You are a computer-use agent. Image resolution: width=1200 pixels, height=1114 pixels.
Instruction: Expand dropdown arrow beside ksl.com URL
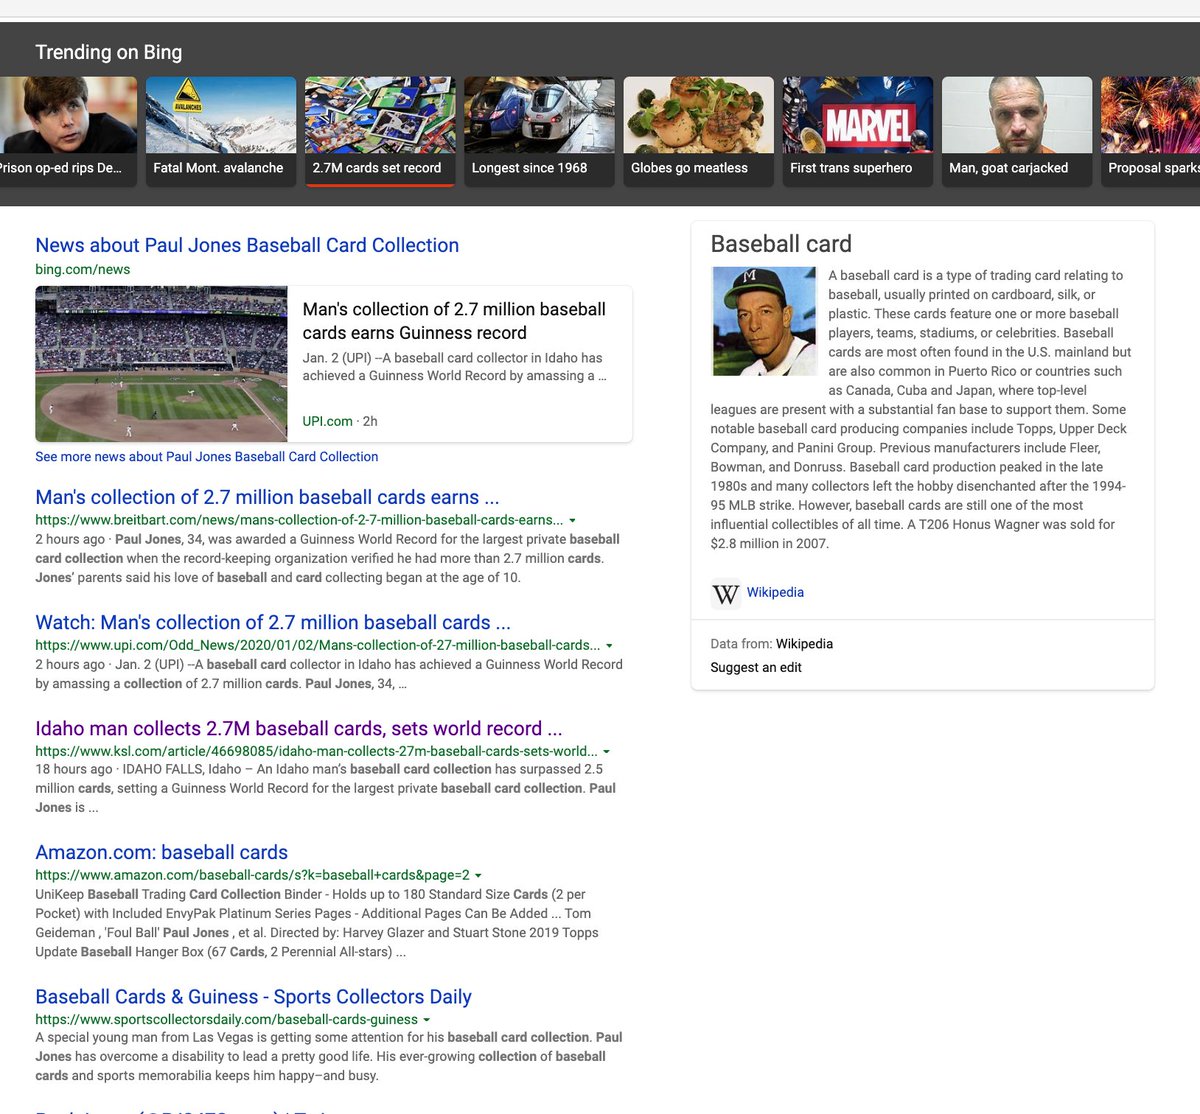point(606,752)
